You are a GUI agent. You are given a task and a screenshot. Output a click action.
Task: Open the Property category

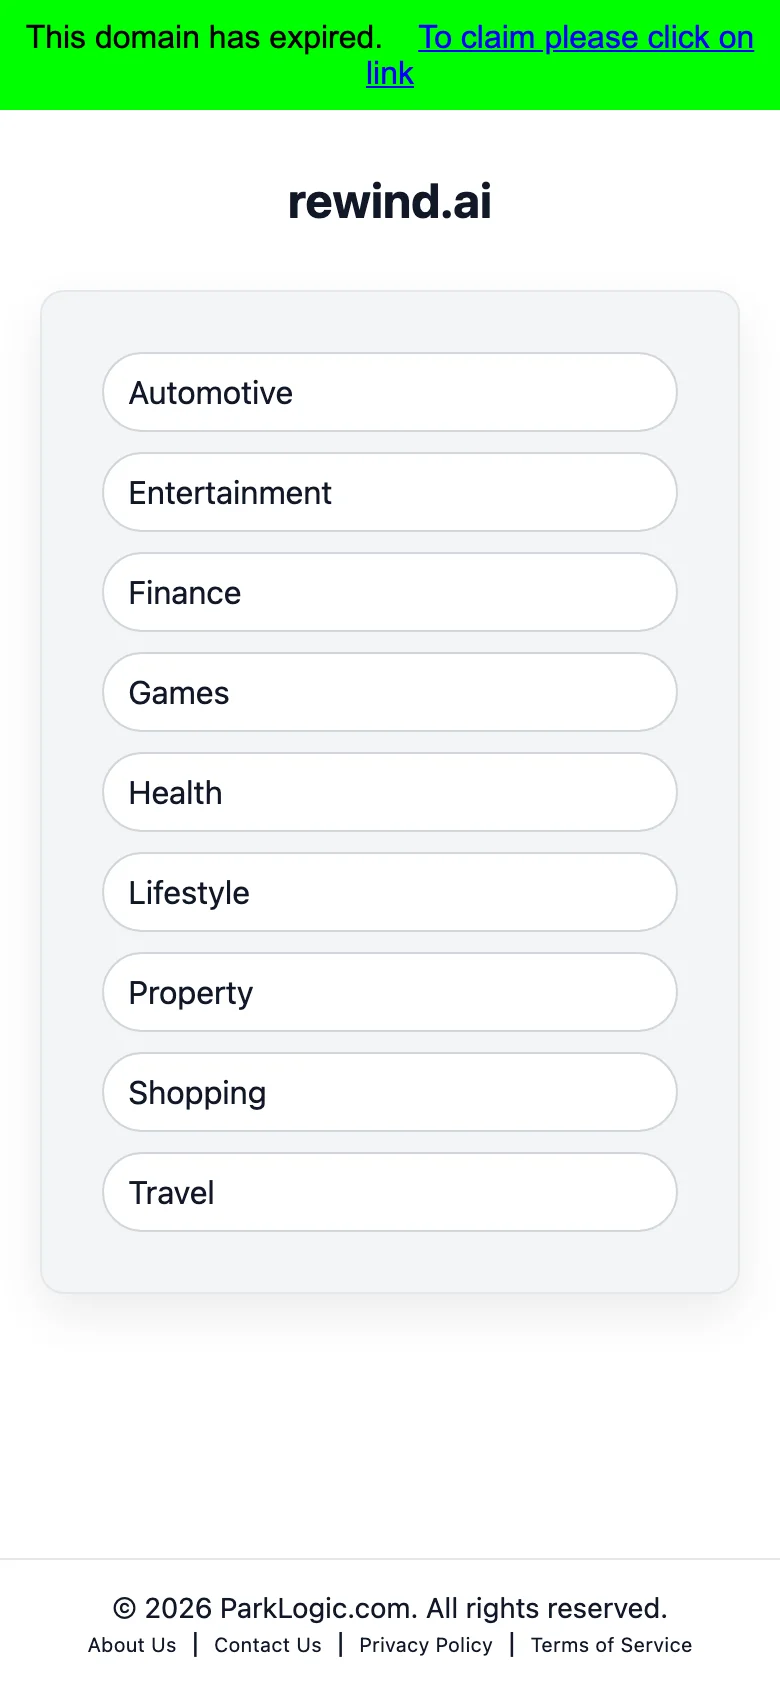(x=389, y=993)
